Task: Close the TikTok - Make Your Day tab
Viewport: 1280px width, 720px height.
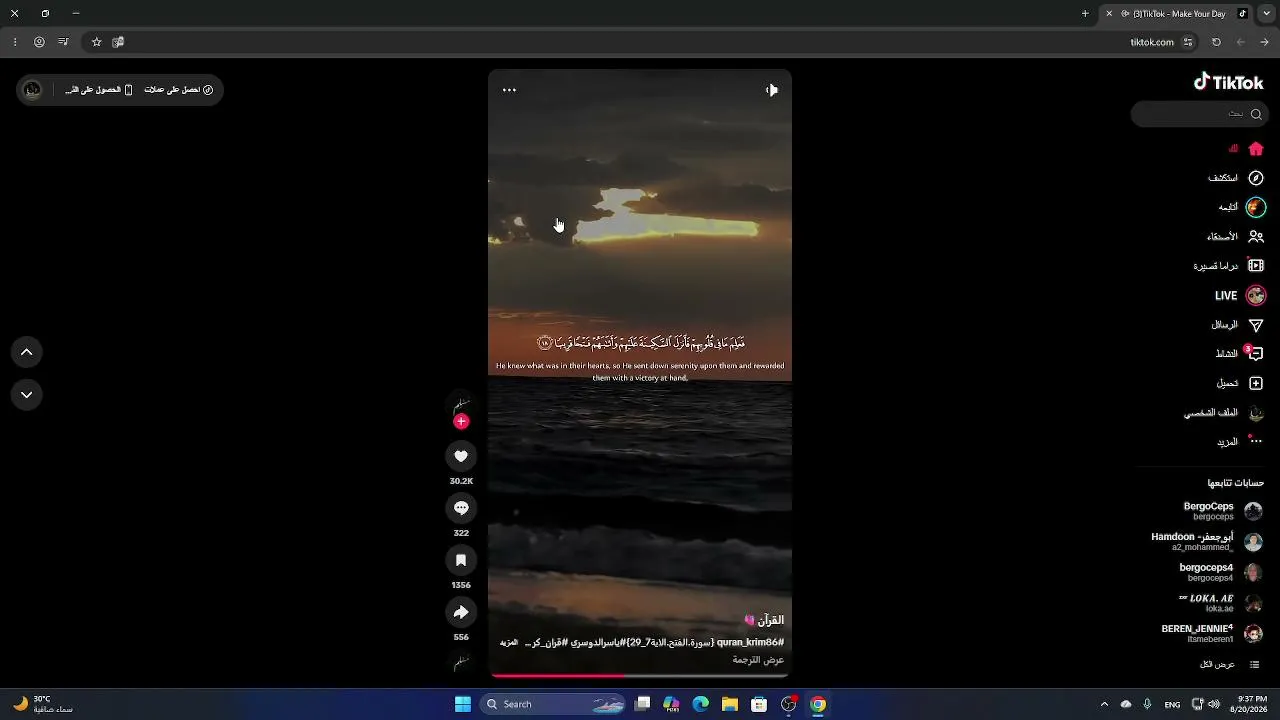Action: pyautogui.click(x=1109, y=14)
